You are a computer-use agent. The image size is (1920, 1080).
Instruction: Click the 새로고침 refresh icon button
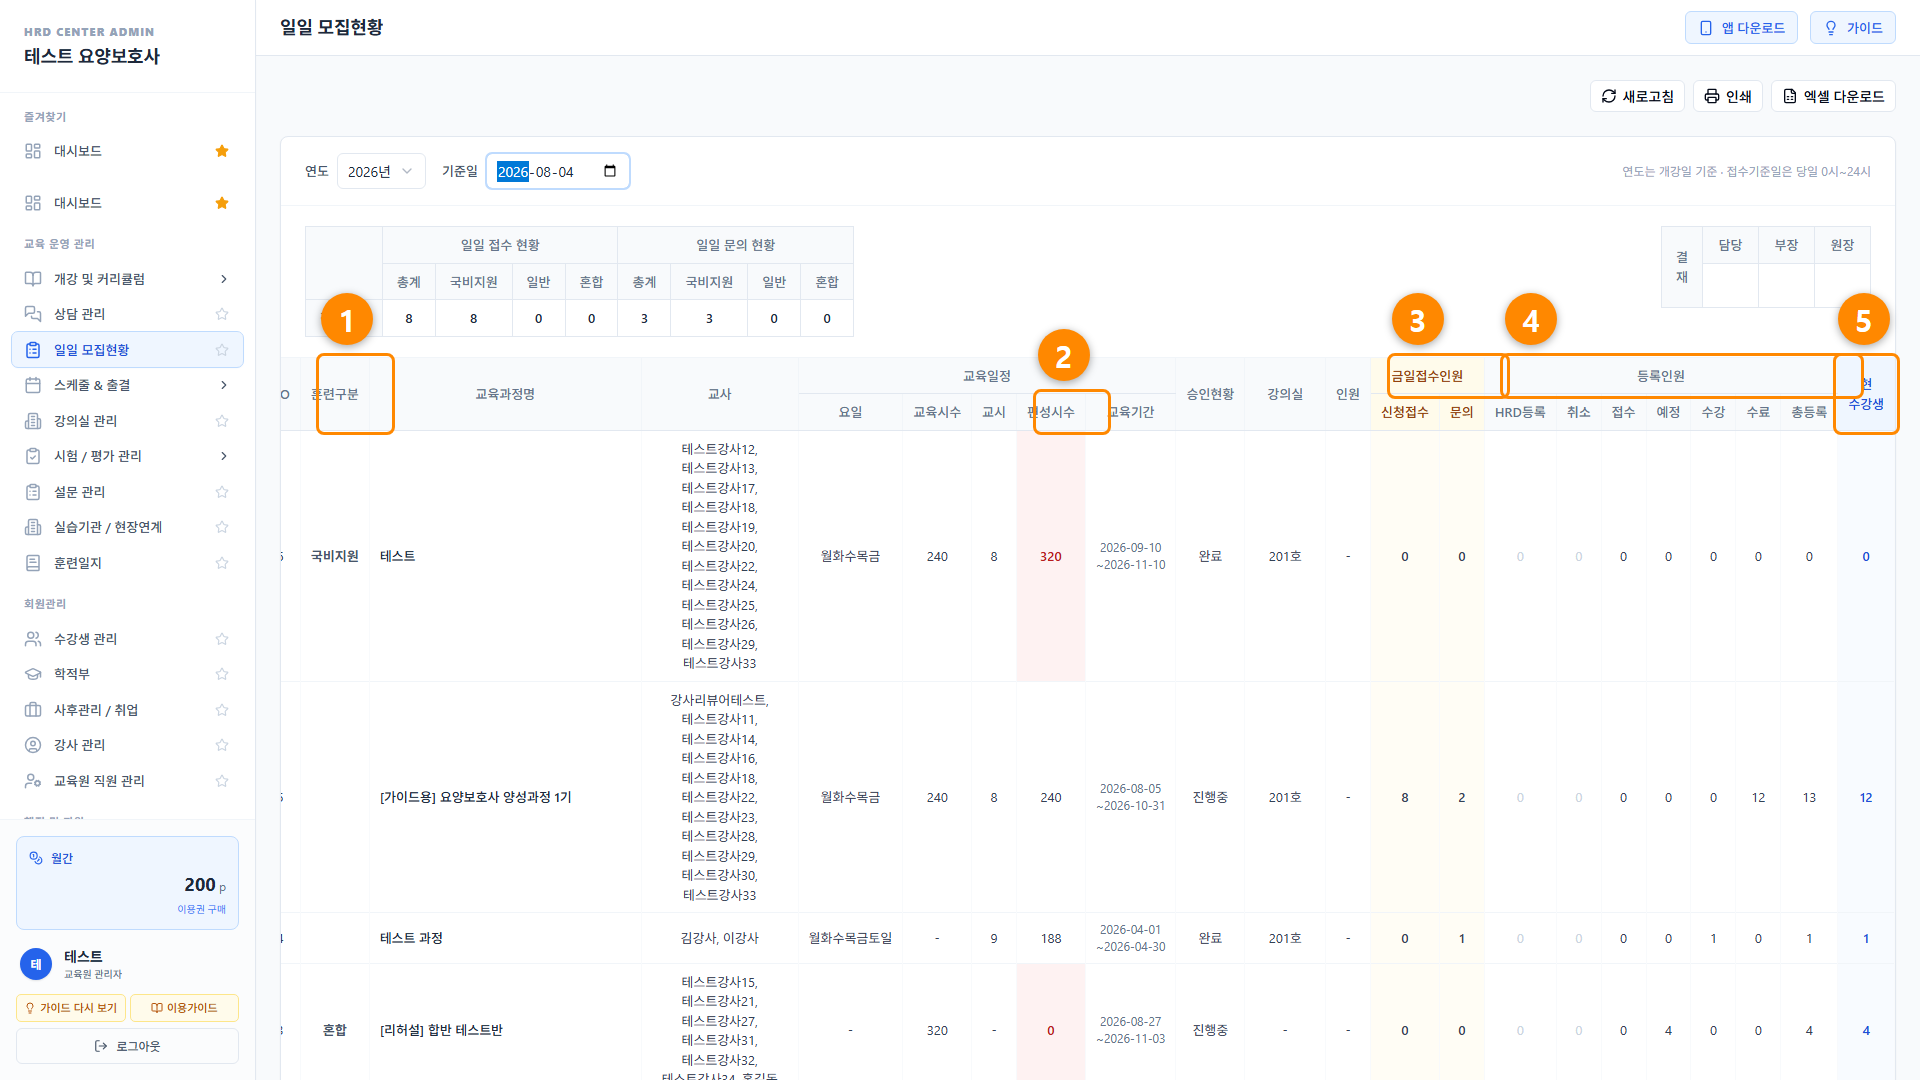1608,96
